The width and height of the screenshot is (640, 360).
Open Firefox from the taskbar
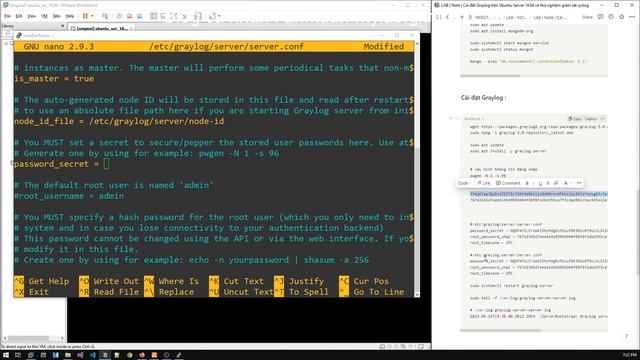pos(142,355)
